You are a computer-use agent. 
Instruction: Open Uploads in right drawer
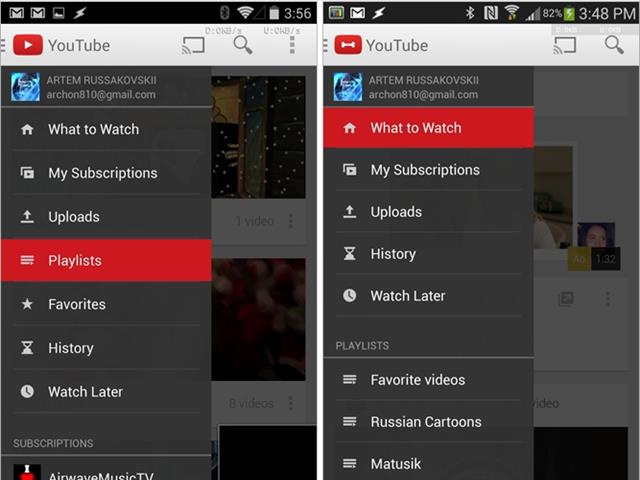click(x=429, y=211)
